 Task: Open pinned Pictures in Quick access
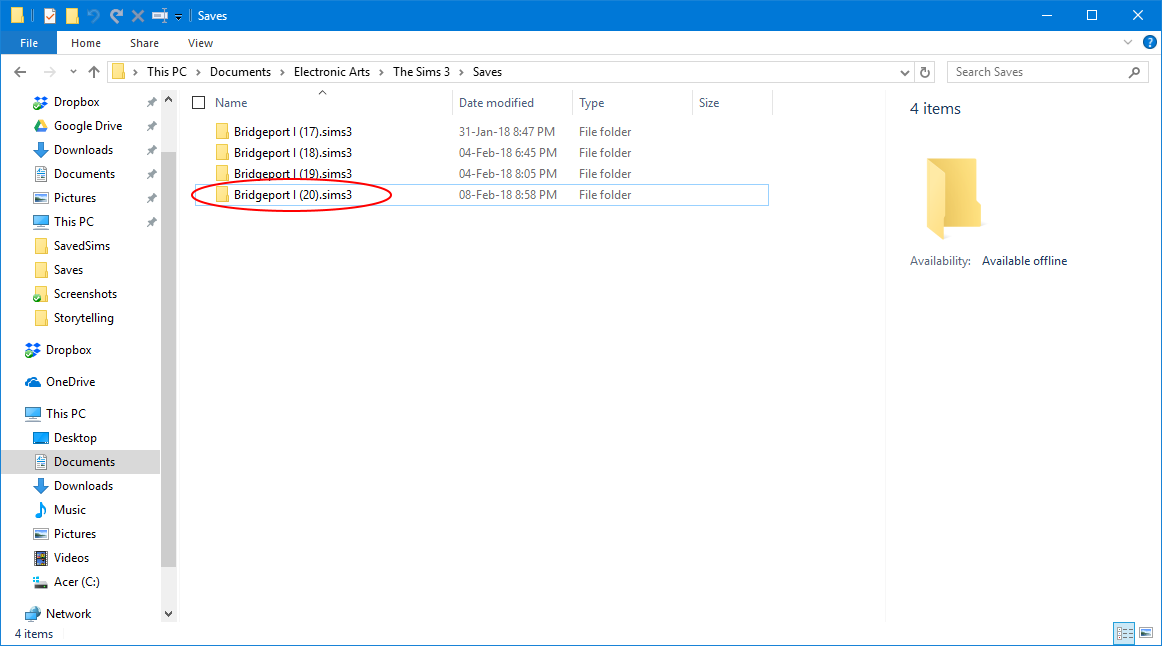click(x=75, y=198)
